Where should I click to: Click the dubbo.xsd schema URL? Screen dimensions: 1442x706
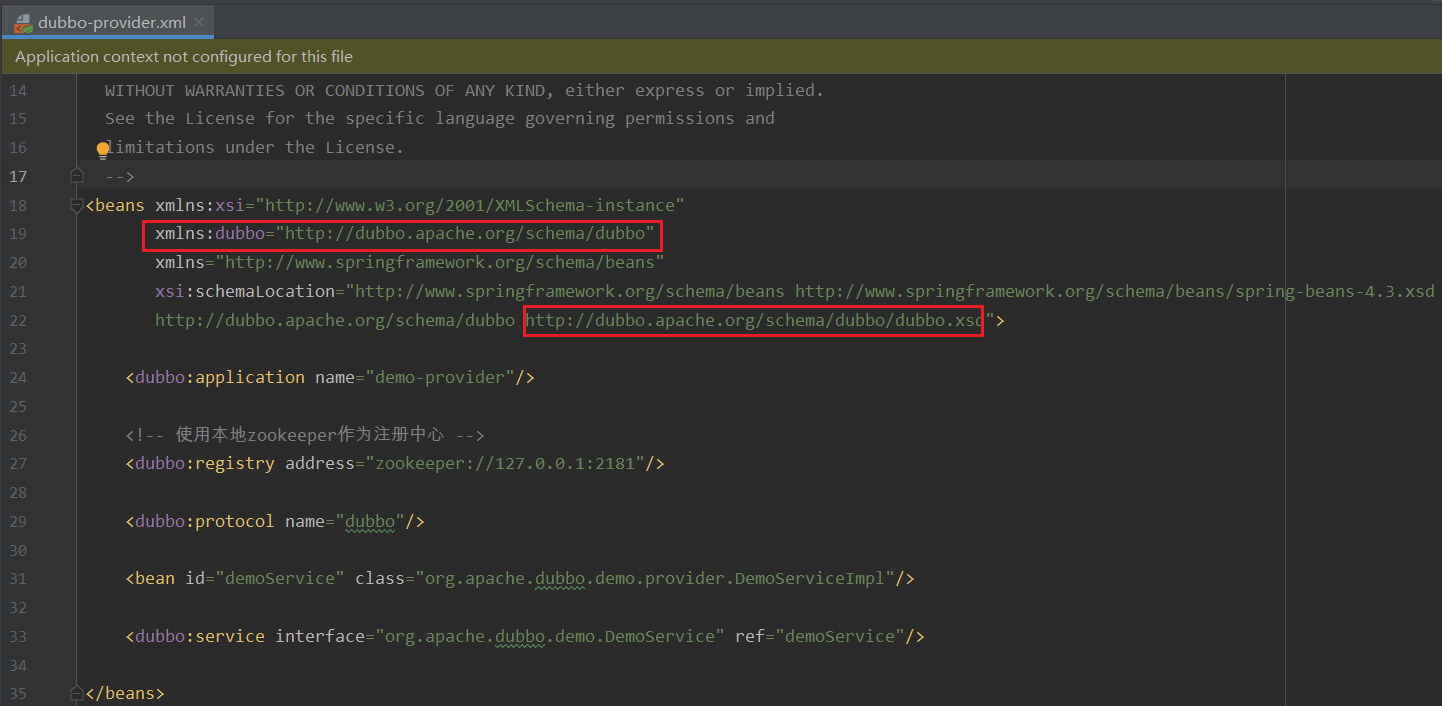click(755, 320)
